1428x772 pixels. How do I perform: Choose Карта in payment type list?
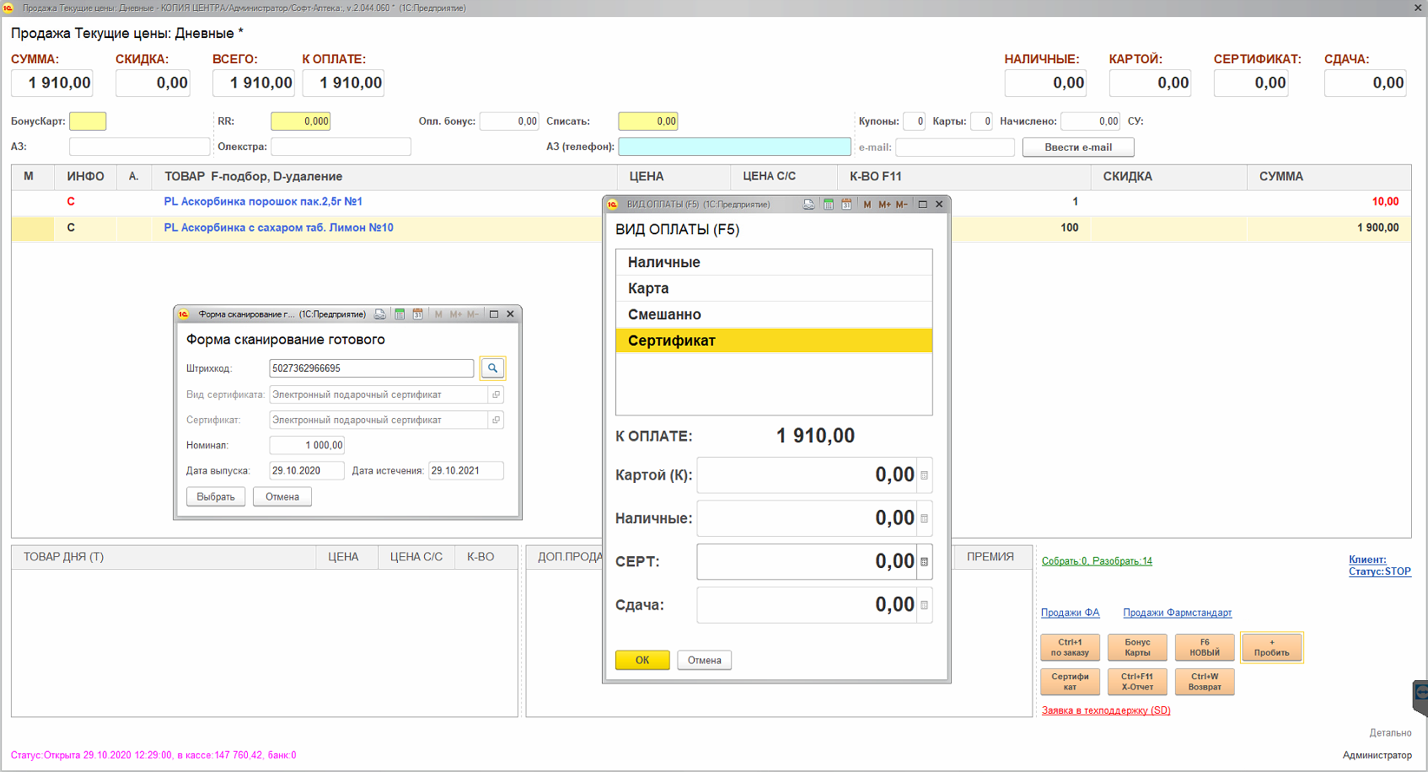click(773, 288)
